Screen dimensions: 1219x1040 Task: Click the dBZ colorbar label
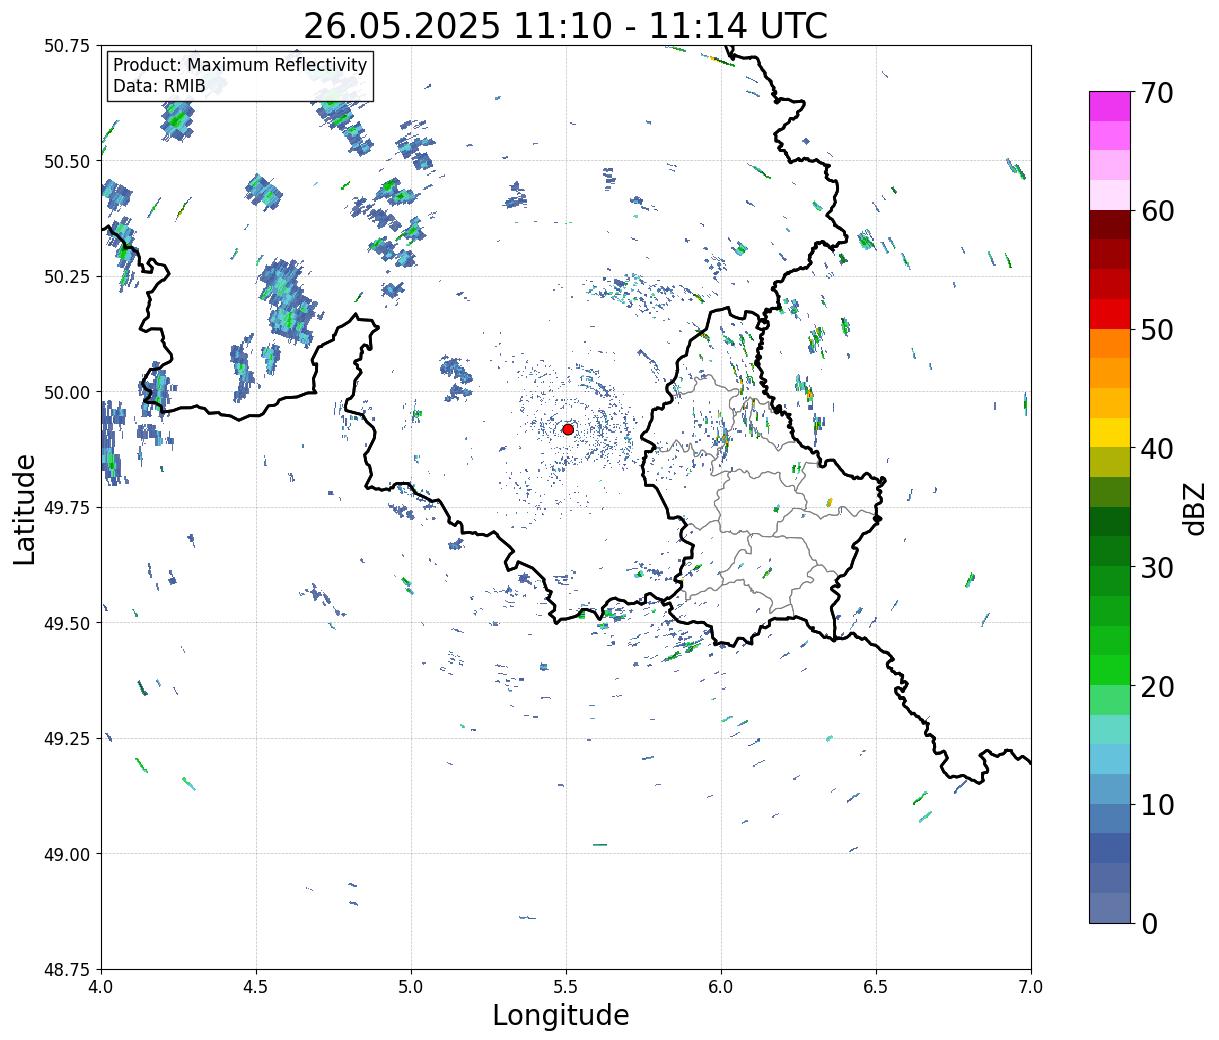point(1194,508)
